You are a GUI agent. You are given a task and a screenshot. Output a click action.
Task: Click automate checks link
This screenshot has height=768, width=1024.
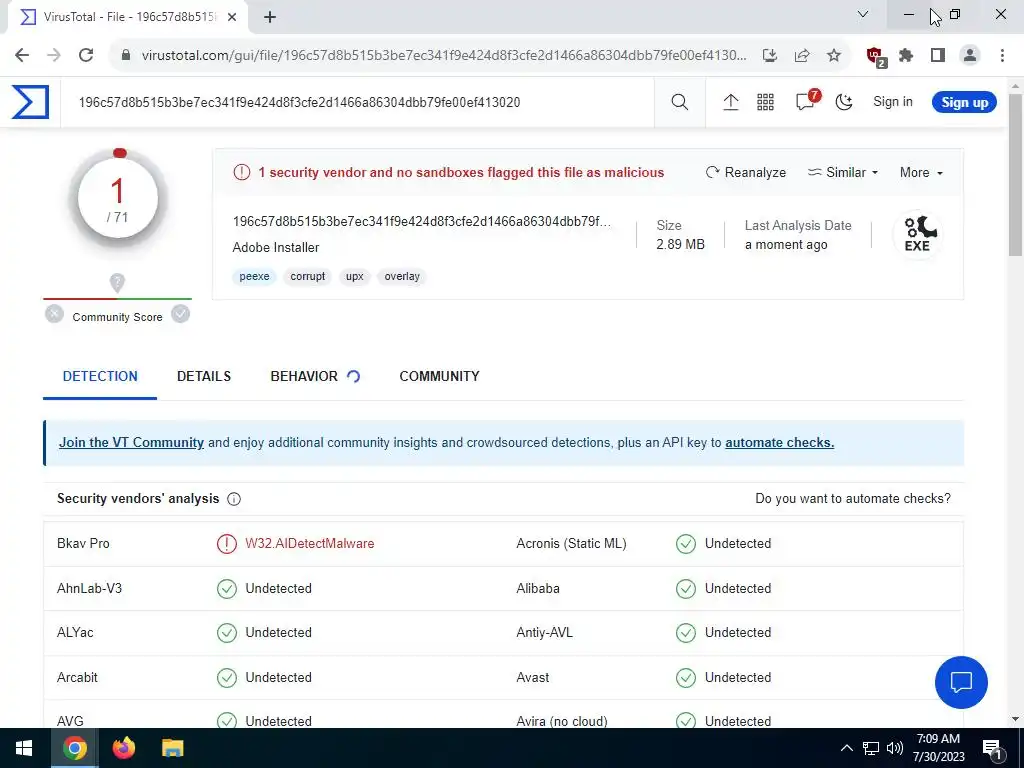pos(779,442)
